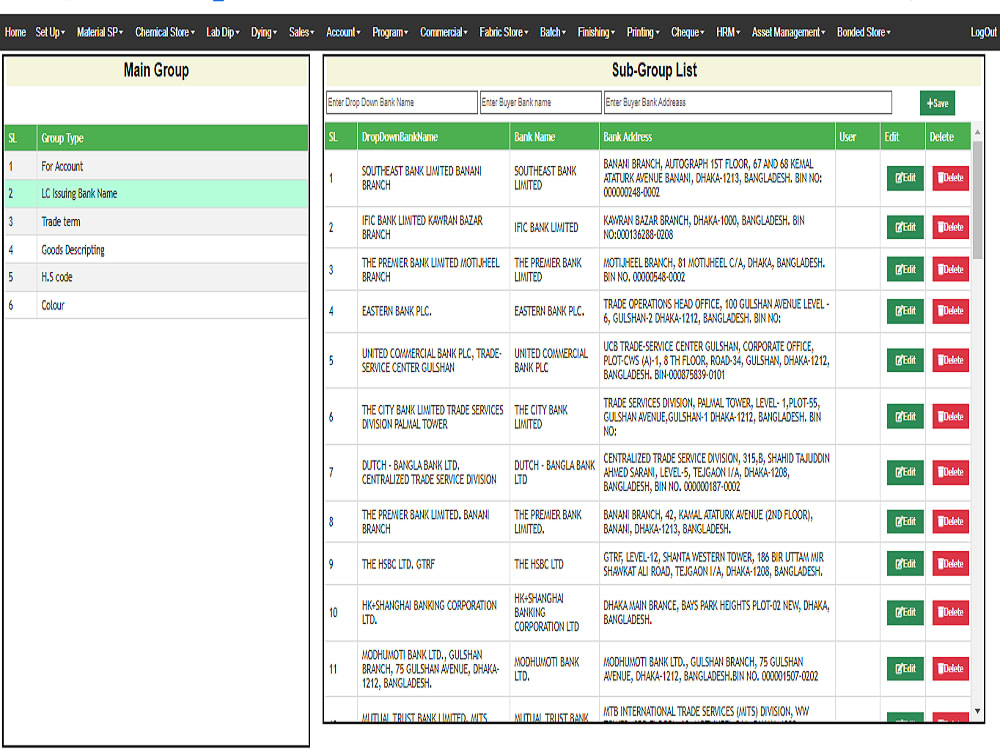Select Colour group row
Image resolution: width=1000 pixels, height=750 pixels.
(x=156, y=305)
